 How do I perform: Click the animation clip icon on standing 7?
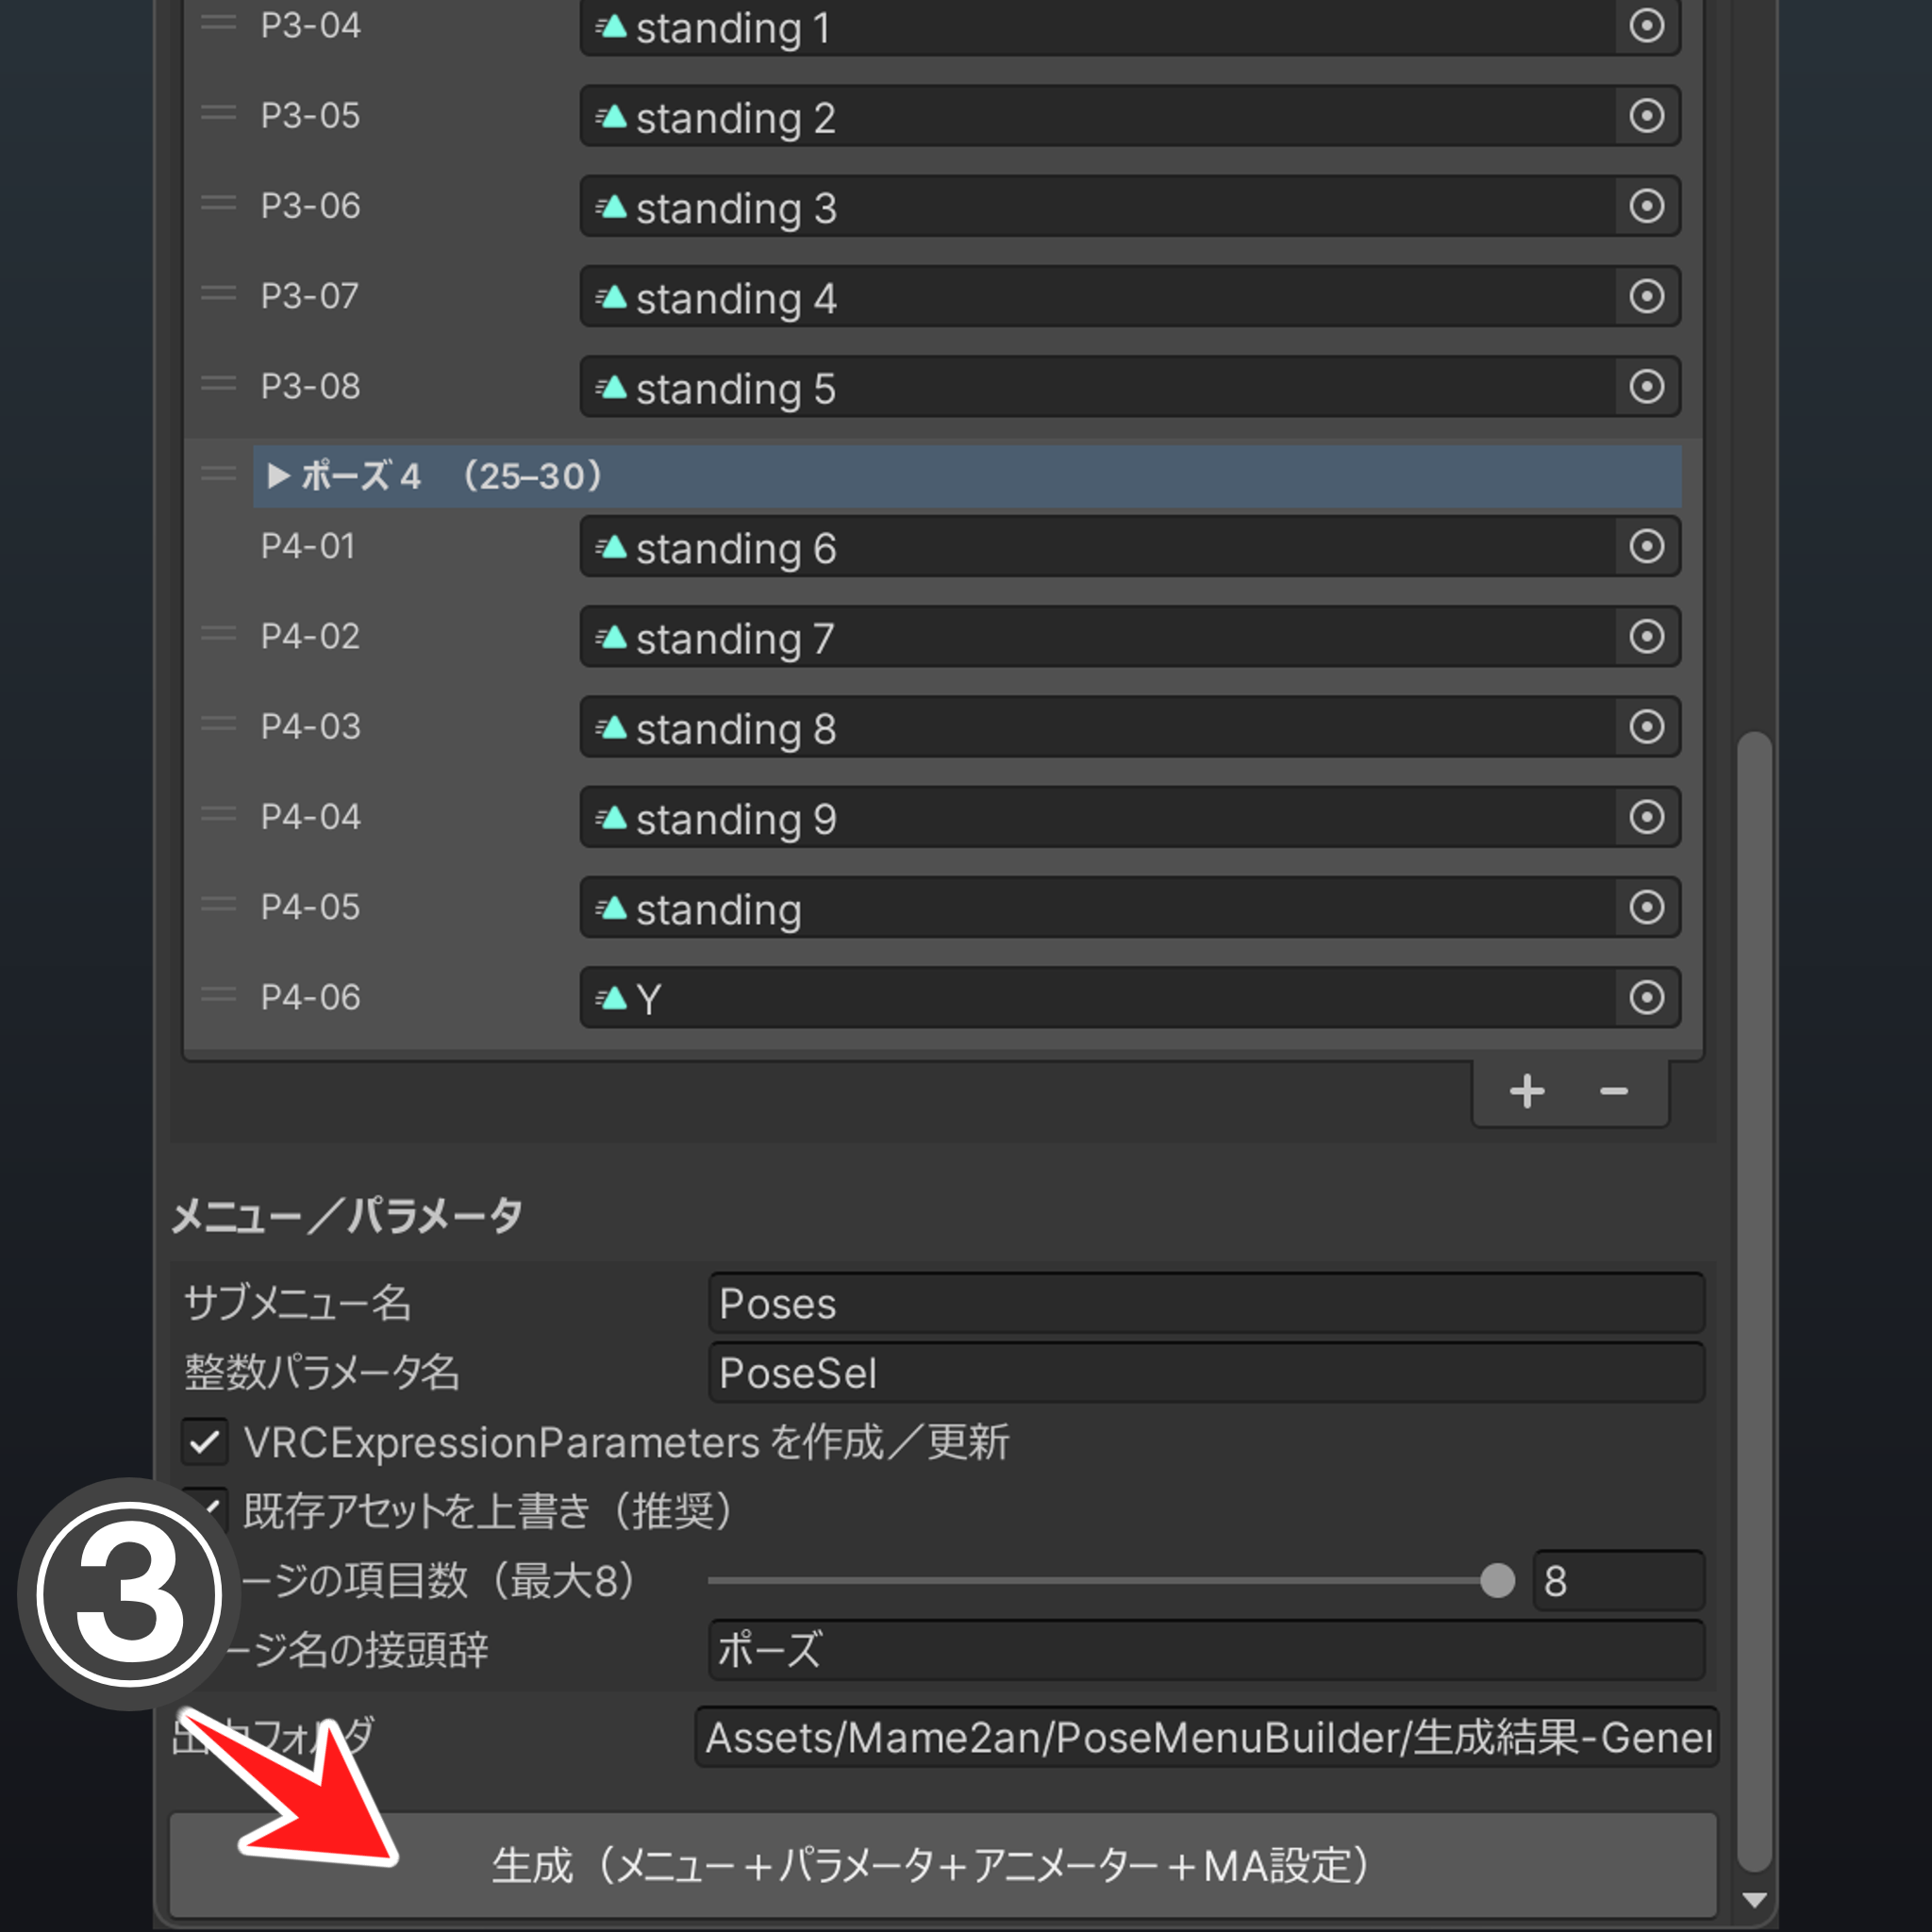[613, 637]
